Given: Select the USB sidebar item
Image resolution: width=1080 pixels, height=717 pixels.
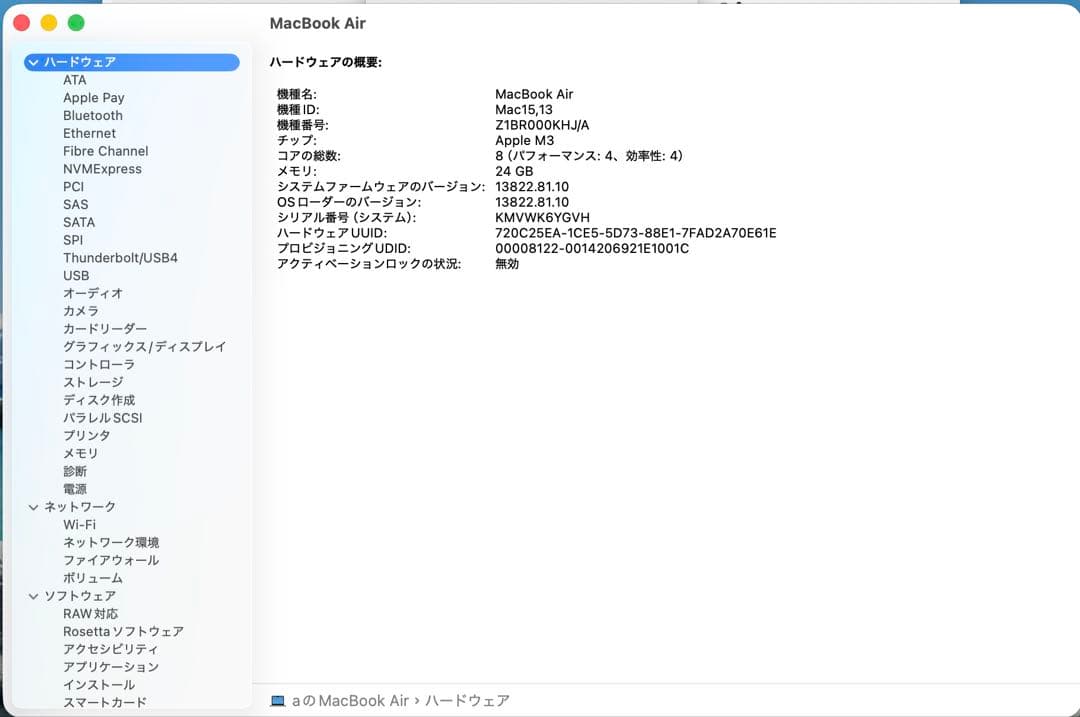Looking at the screenshot, I should pyautogui.click(x=76, y=276).
